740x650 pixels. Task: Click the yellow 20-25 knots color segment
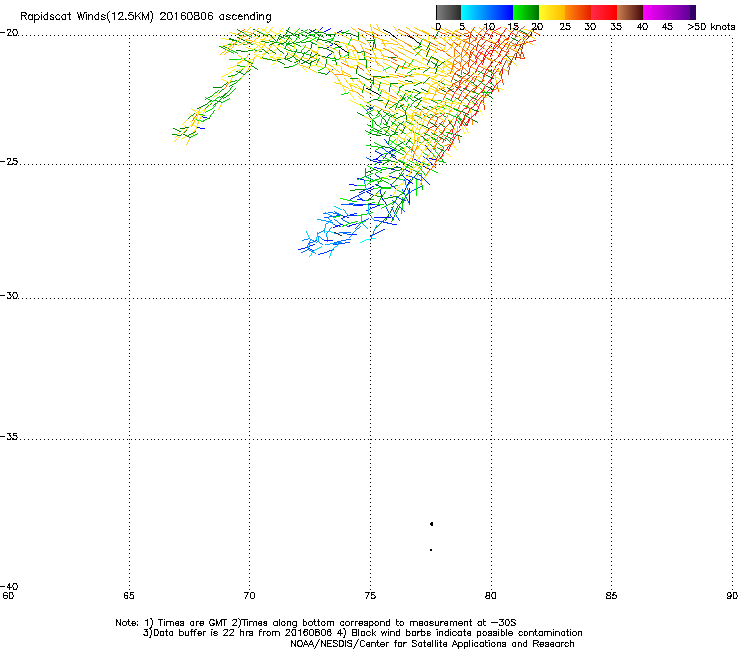pos(552,12)
